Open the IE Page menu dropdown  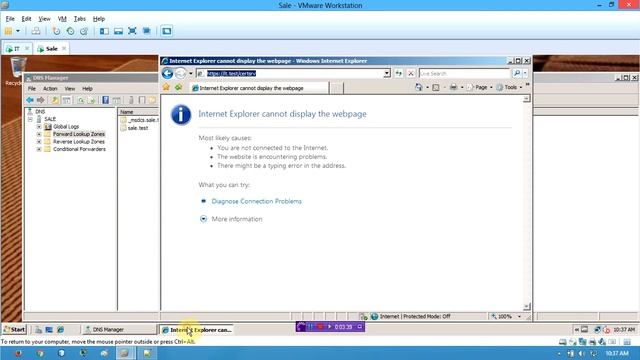click(480, 87)
